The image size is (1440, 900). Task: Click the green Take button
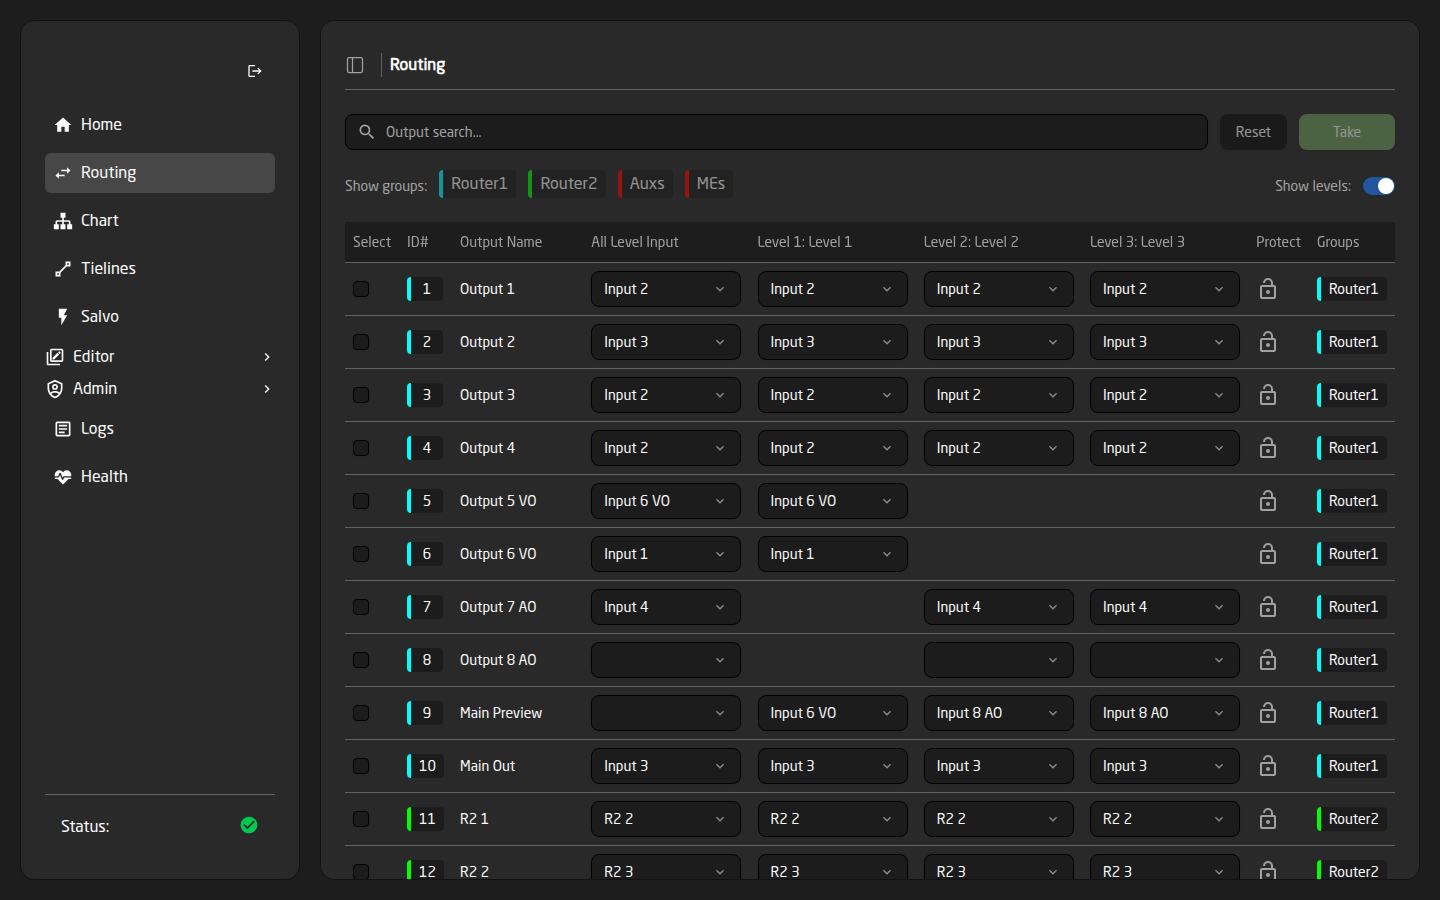(x=1346, y=132)
